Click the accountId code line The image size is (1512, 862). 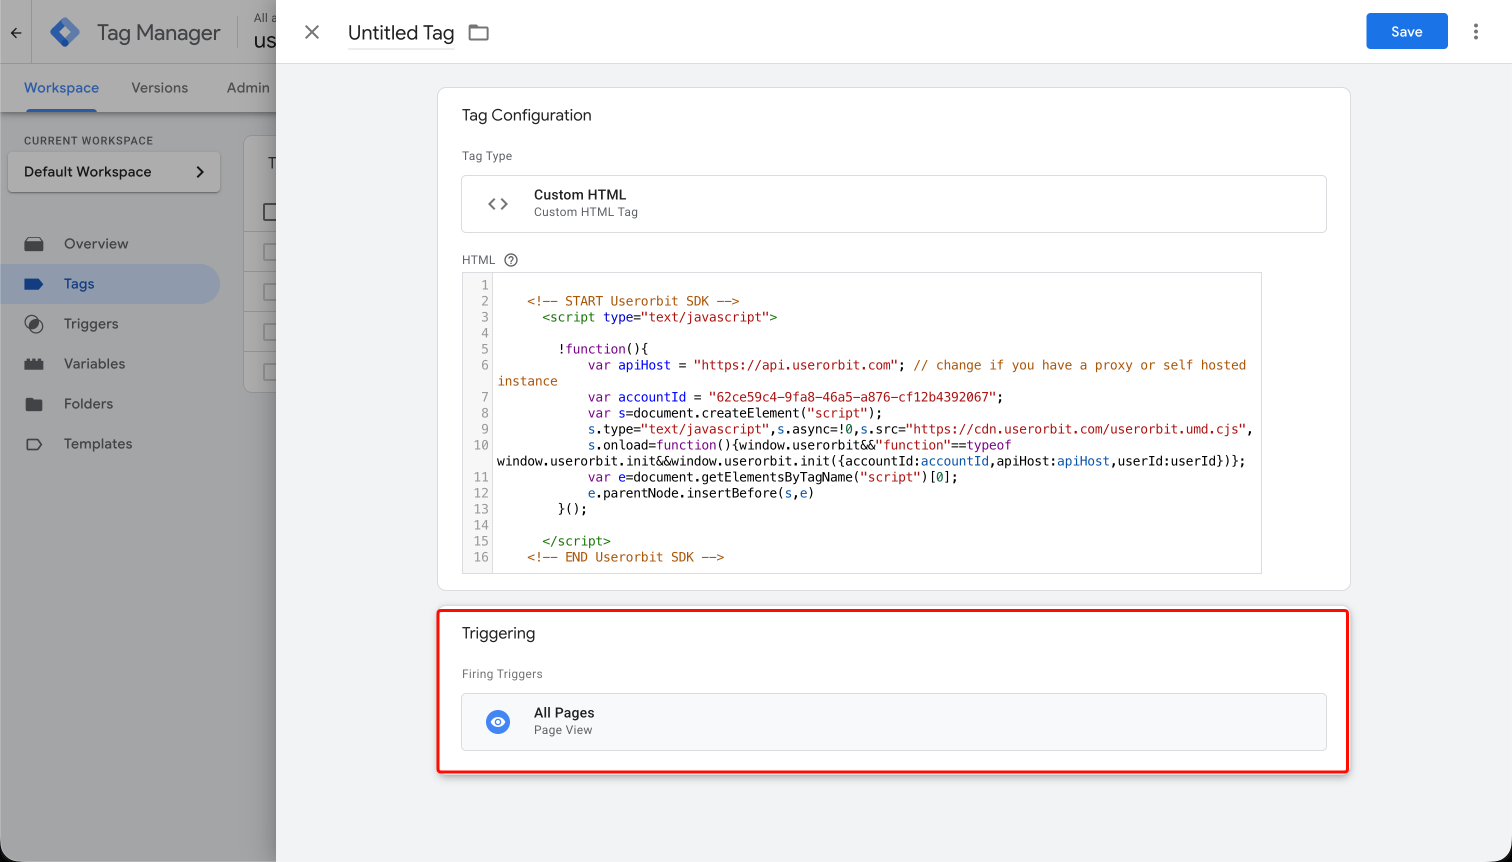coord(795,397)
